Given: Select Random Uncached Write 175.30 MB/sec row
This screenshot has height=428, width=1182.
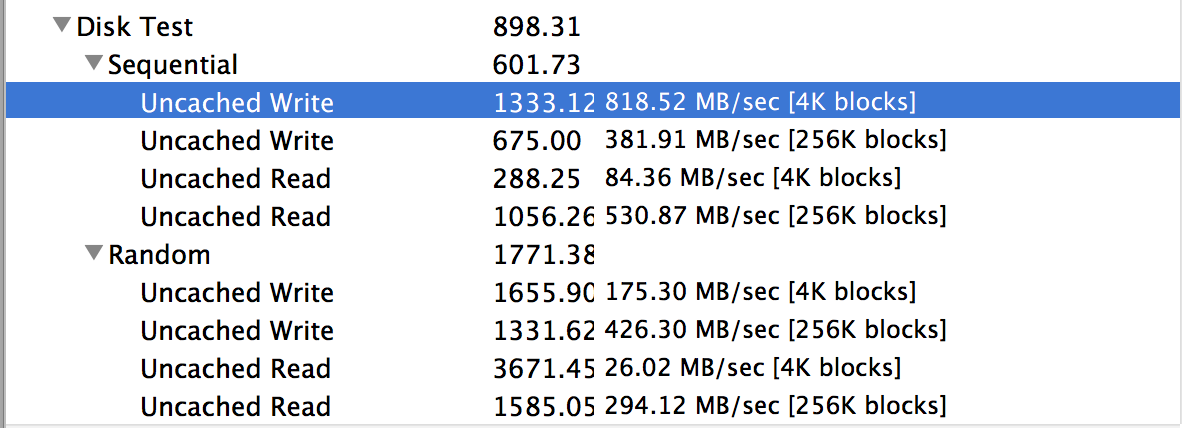Looking at the screenshot, I should tap(593, 292).
